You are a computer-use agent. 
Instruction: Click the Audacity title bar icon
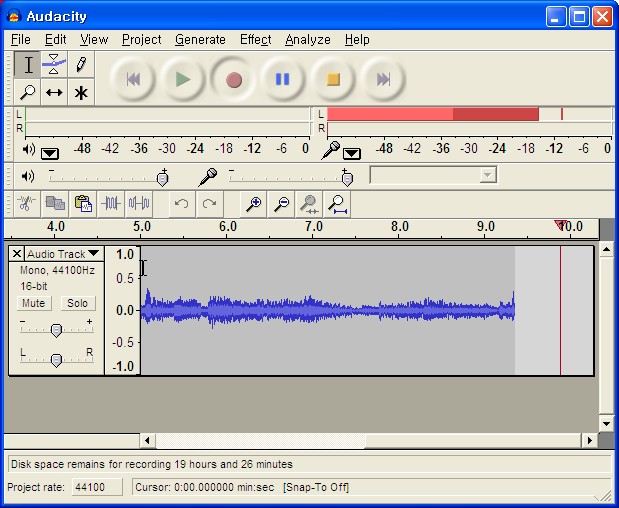pos(14,16)
